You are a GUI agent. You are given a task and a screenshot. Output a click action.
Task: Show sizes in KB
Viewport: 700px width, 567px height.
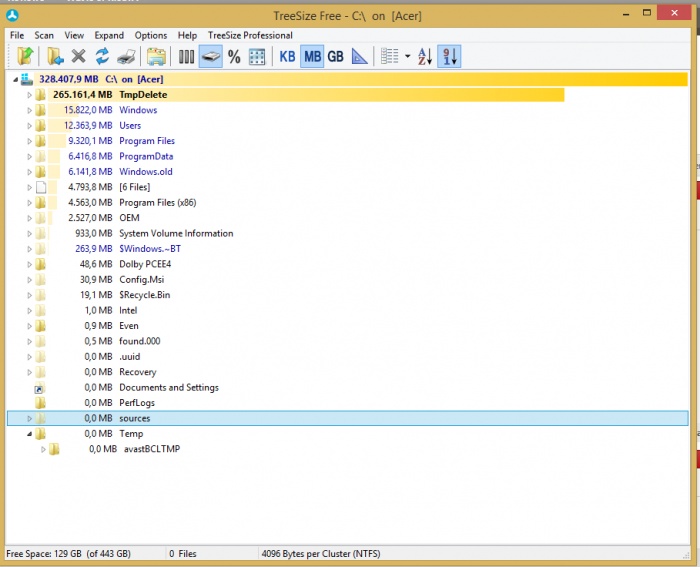coord(287,57)
